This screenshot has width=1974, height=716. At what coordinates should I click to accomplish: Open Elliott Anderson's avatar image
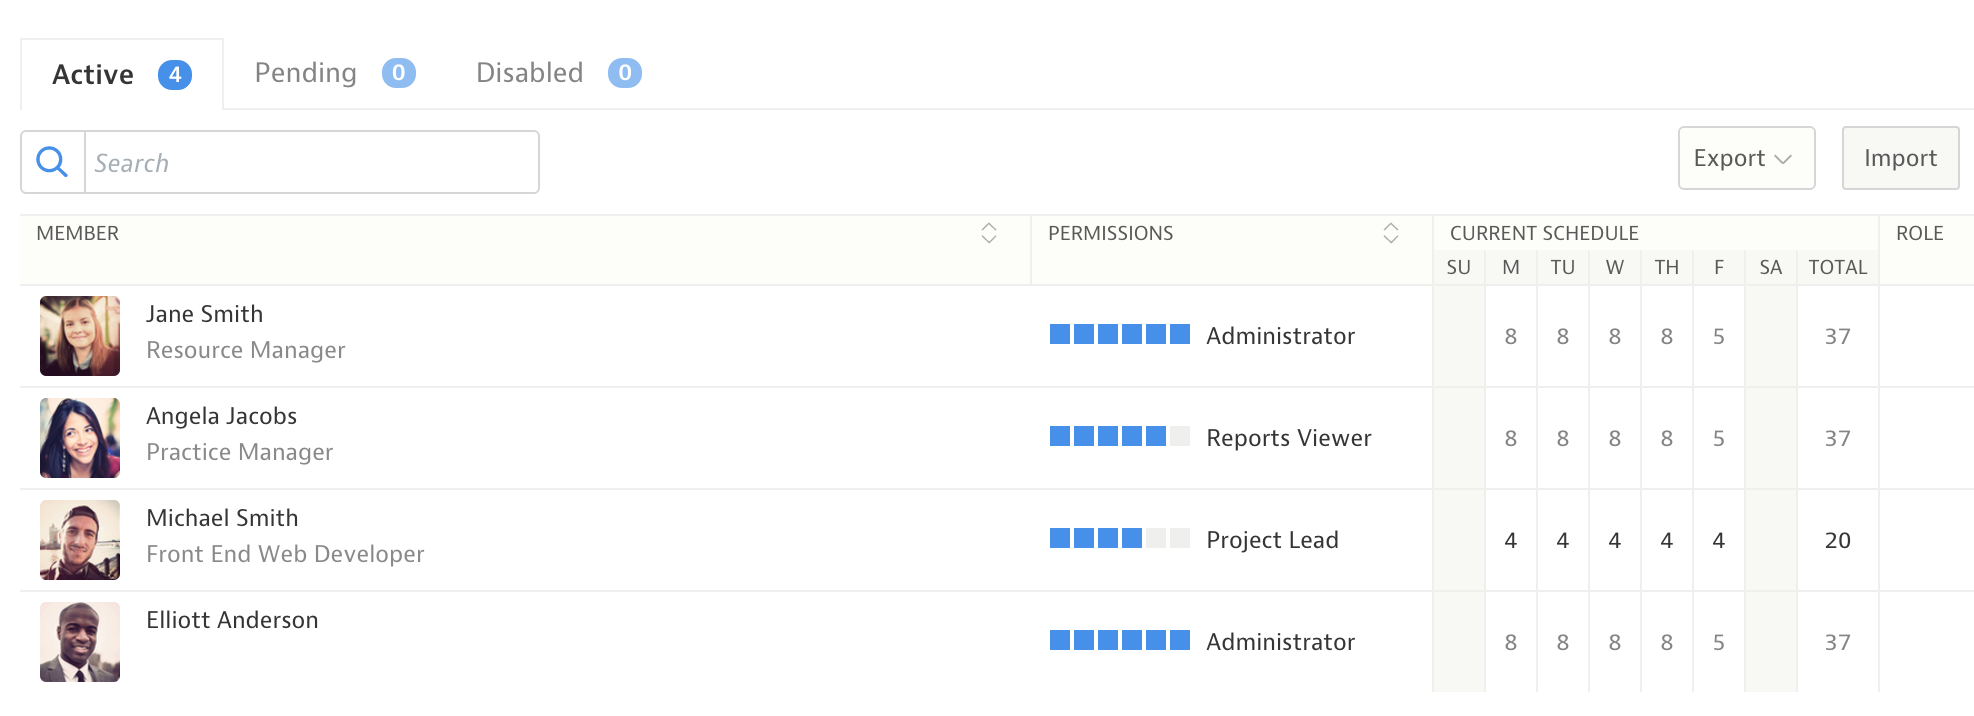pyautogui.click(x=80, y=642)
